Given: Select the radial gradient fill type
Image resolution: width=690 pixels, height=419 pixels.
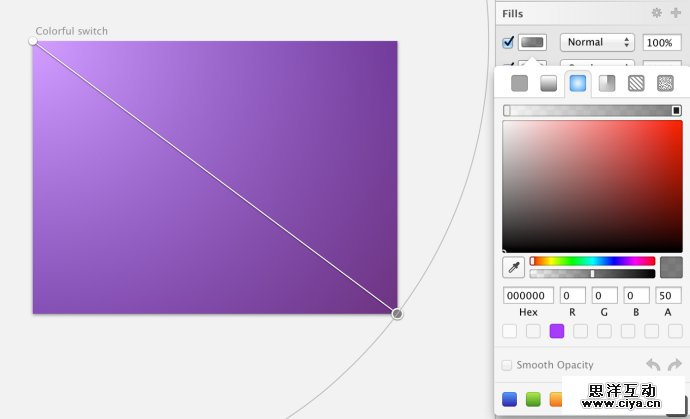Looking at the screenshot, I should 578,84.
